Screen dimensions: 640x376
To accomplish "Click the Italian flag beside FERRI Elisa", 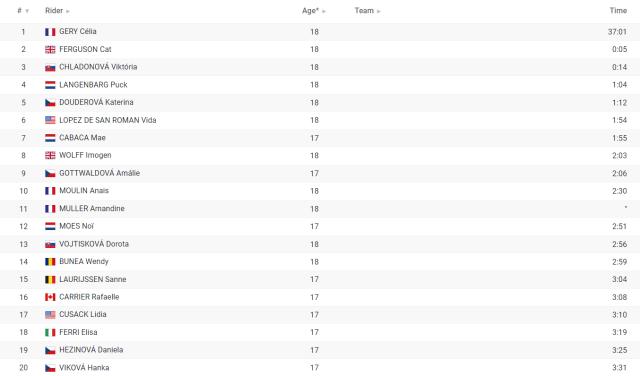I will pyautogui.click(x=50, y=333).
